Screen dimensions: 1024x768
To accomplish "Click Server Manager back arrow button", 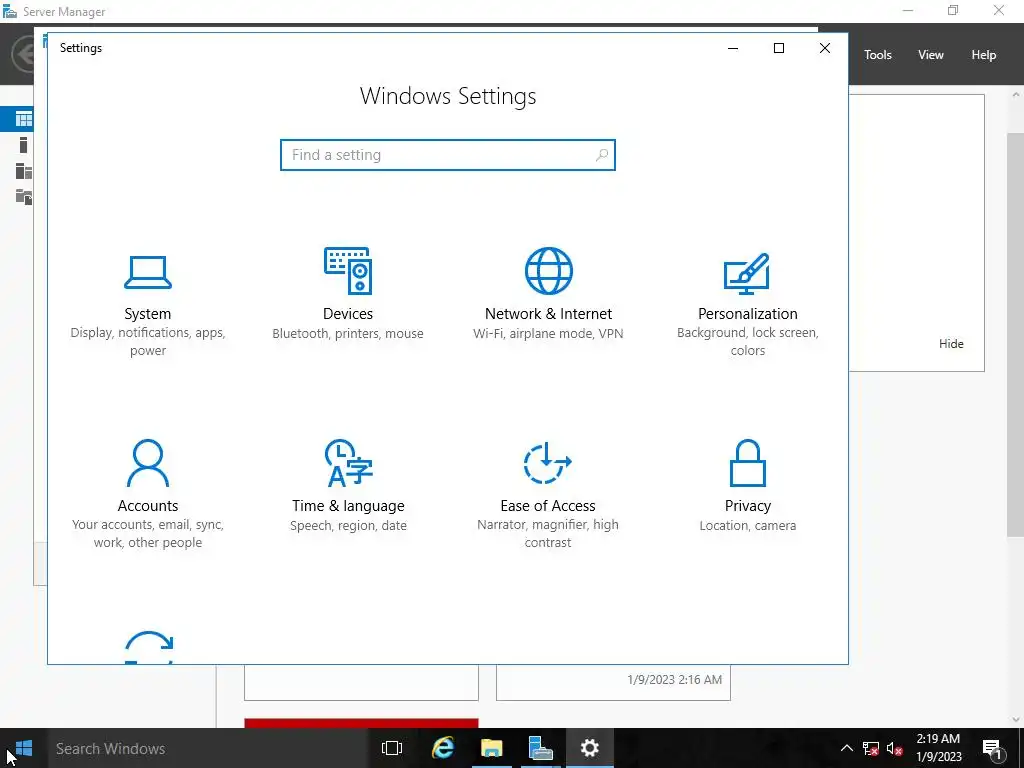I will (24, 54).
